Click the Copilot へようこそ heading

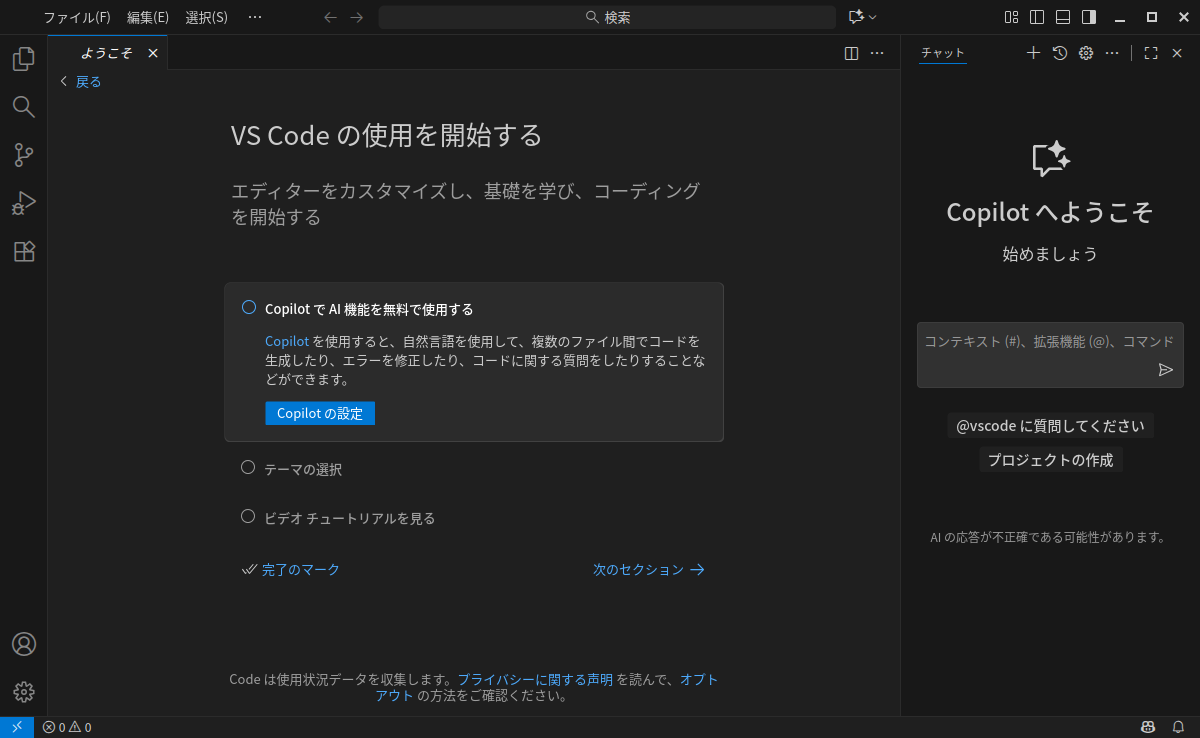click(x=1050, y=212)
